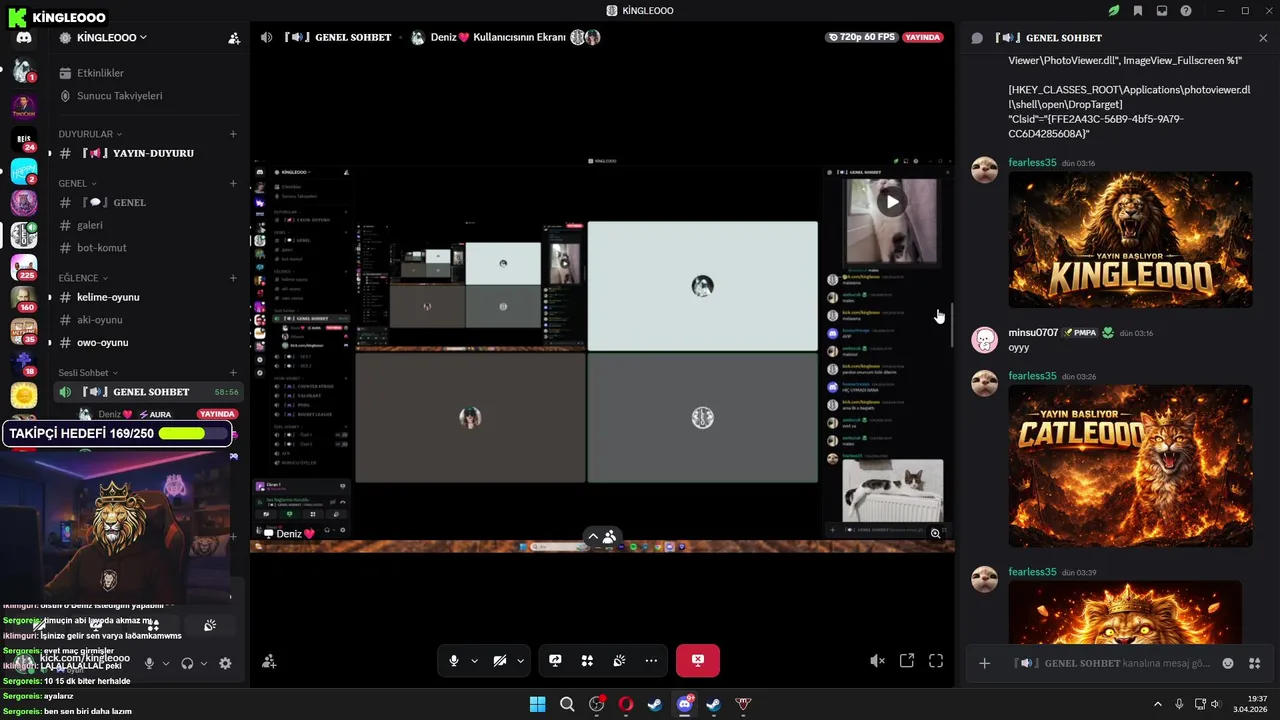This screenshot has height=720, width=1280.
Task: Open Windows taskbar search
Action: point(567,704)
